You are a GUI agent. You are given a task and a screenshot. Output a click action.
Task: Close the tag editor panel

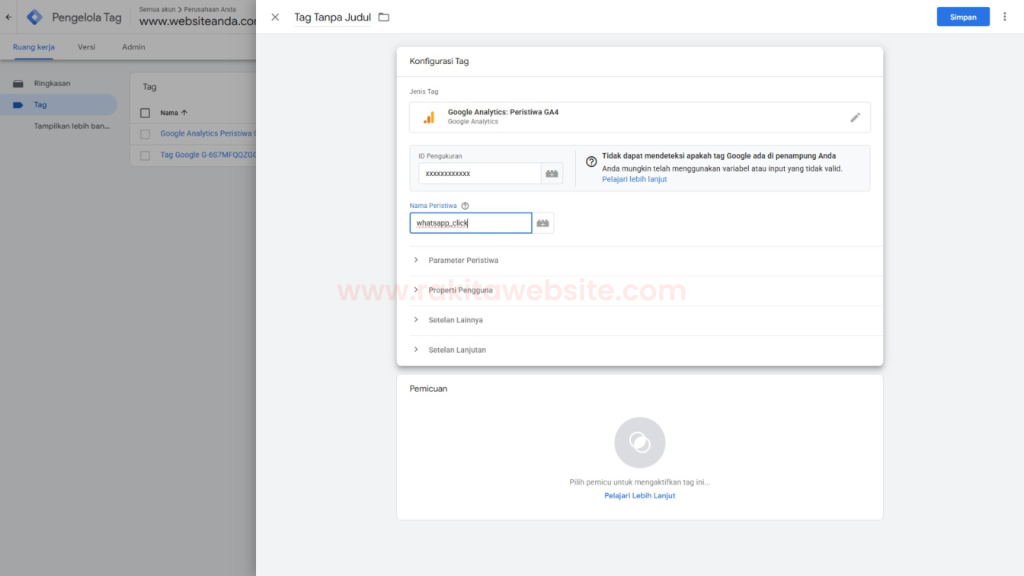pyautogui.click(x=275, y=17)
